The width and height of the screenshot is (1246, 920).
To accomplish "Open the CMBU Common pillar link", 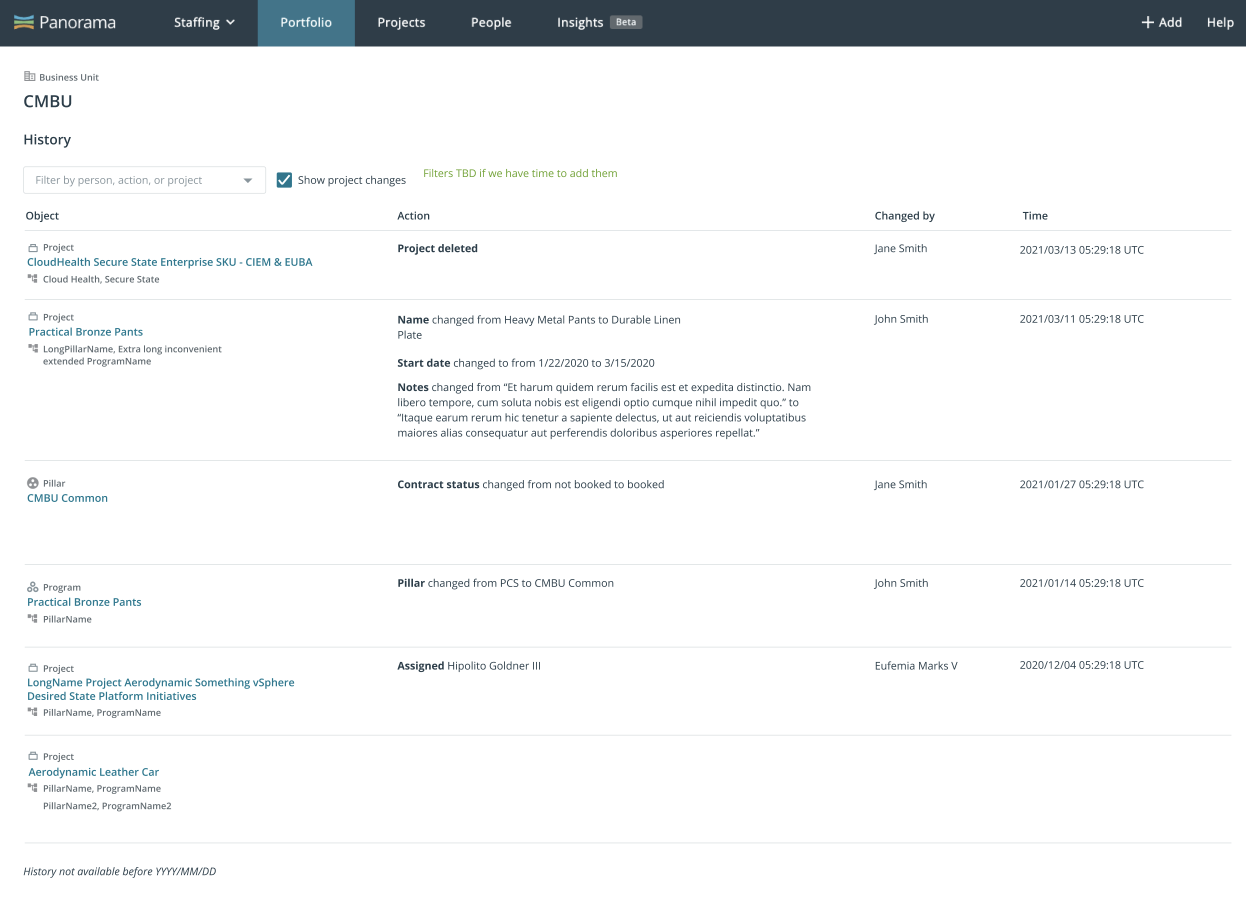I will [x=68, y=498].
